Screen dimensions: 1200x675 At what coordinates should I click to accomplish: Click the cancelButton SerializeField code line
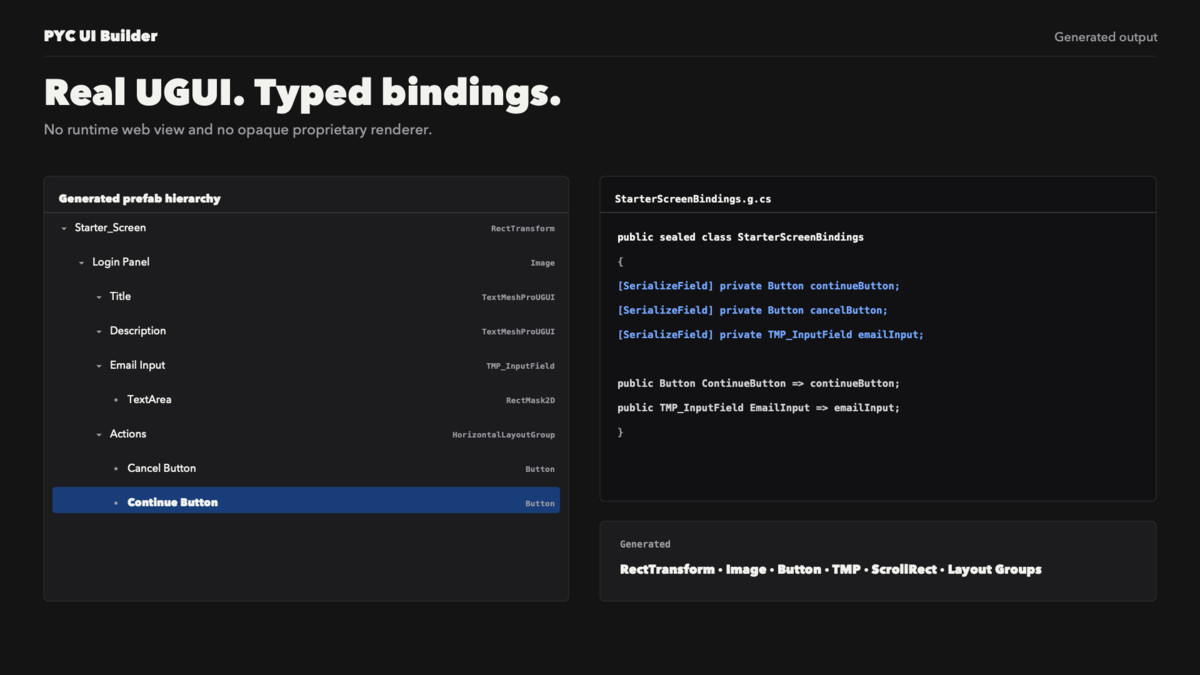[753, 310]
